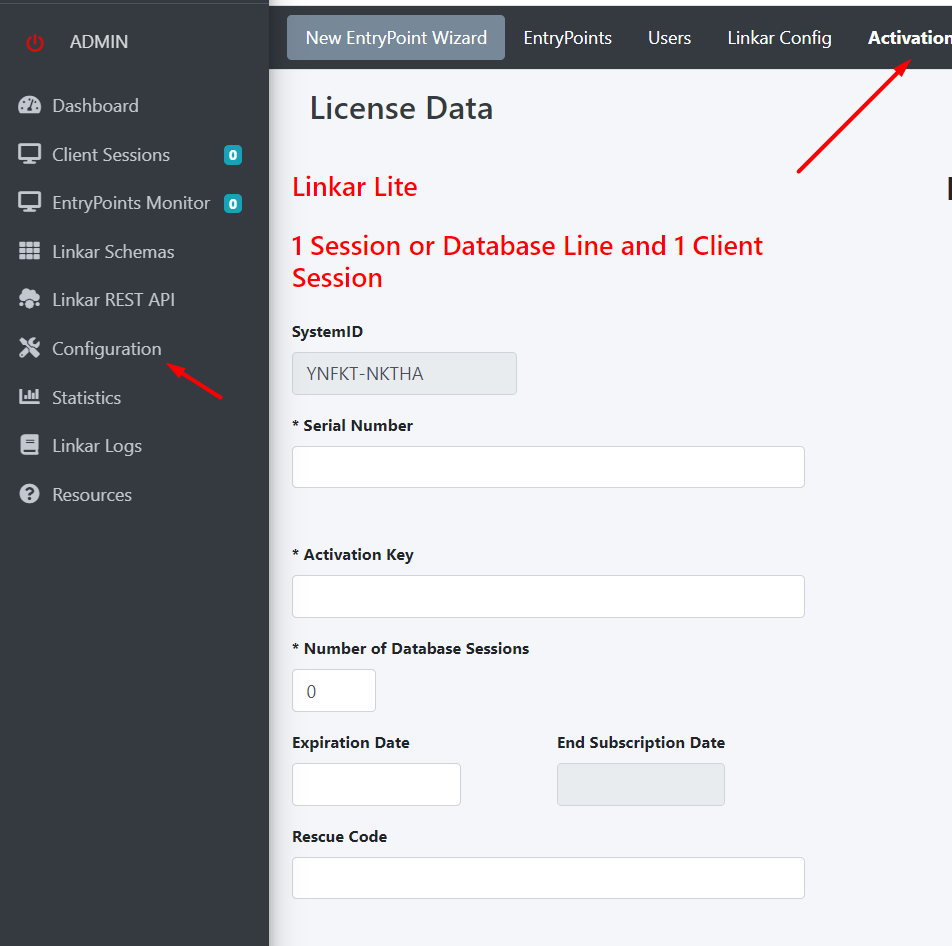Viewport: 952px width, 946px height.
Task: Click the Expiration Date field
Action: (376, 784)
